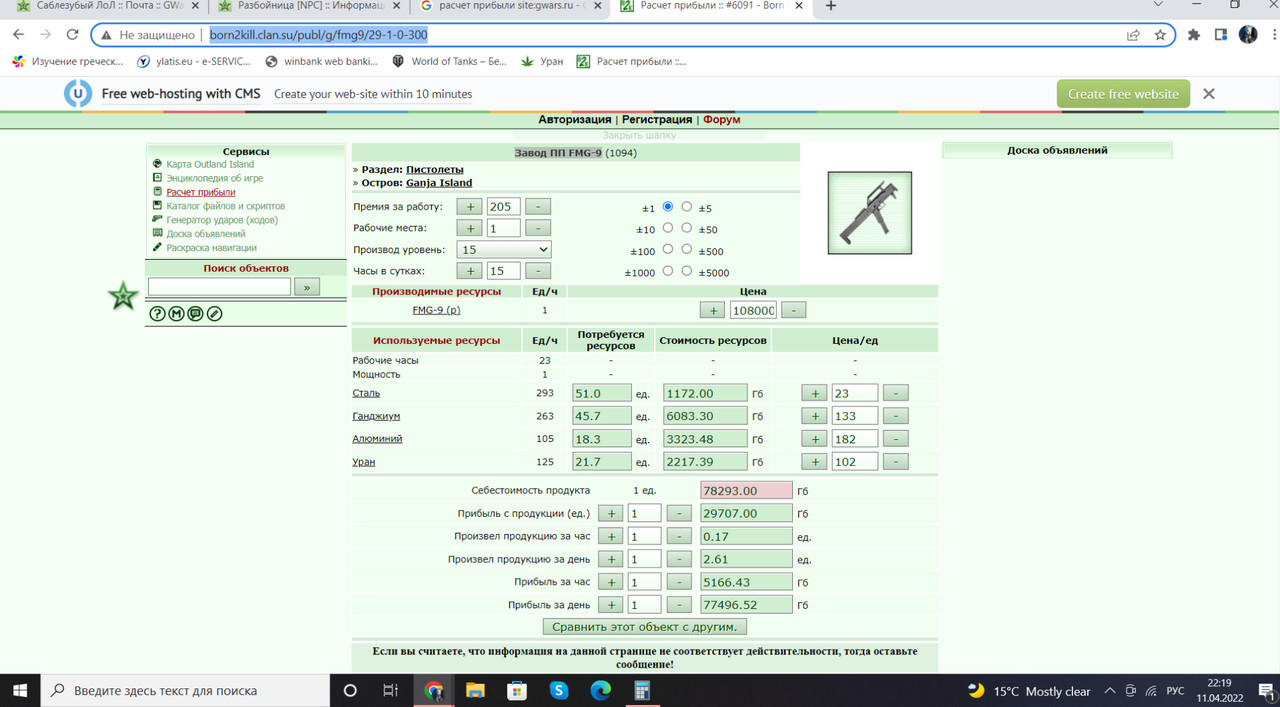Switch to the Google search tab
Image resolution: width=1280 pixels, height=707 pixels.
(510, 6)
